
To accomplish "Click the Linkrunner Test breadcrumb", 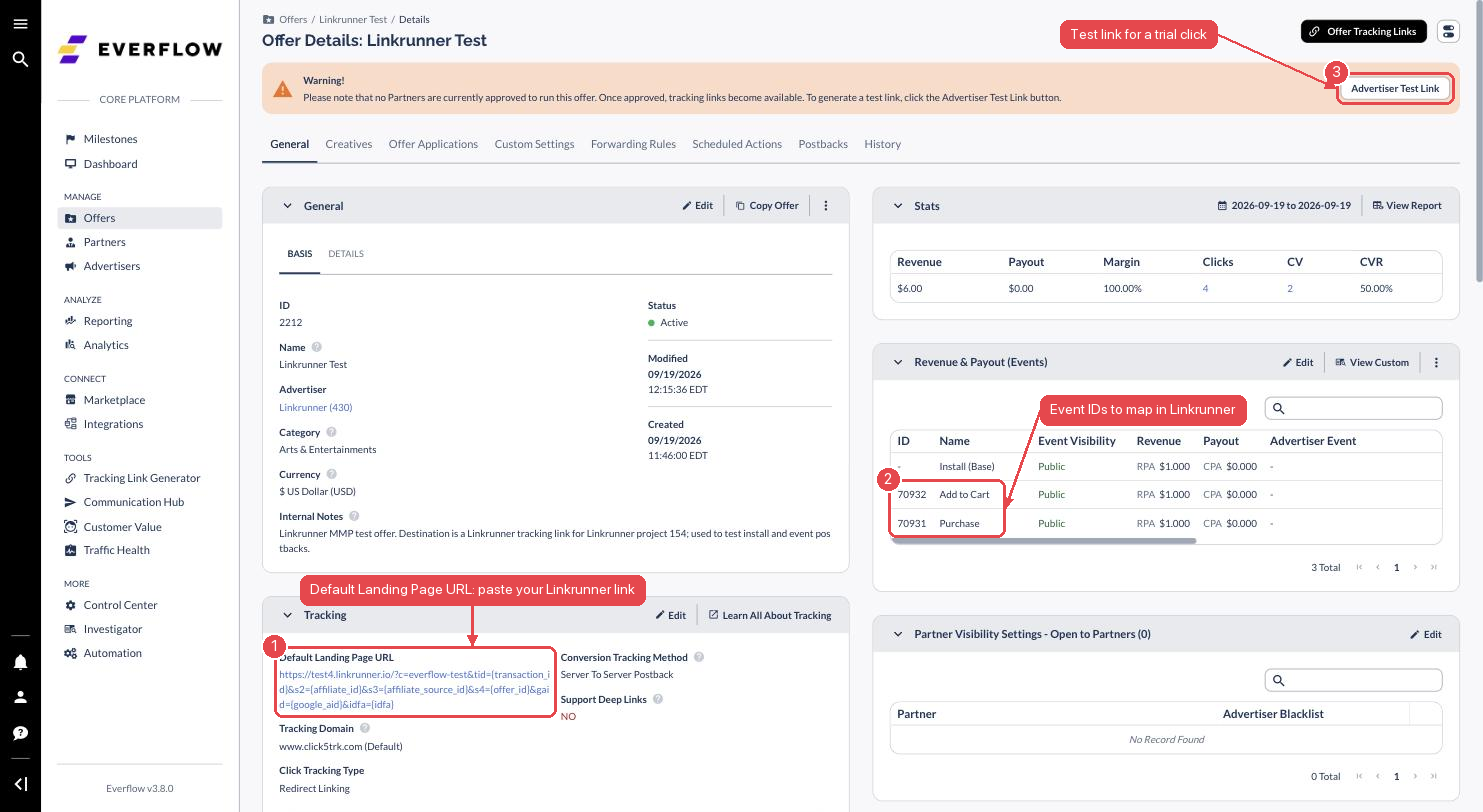I will [x=353, y=19].
